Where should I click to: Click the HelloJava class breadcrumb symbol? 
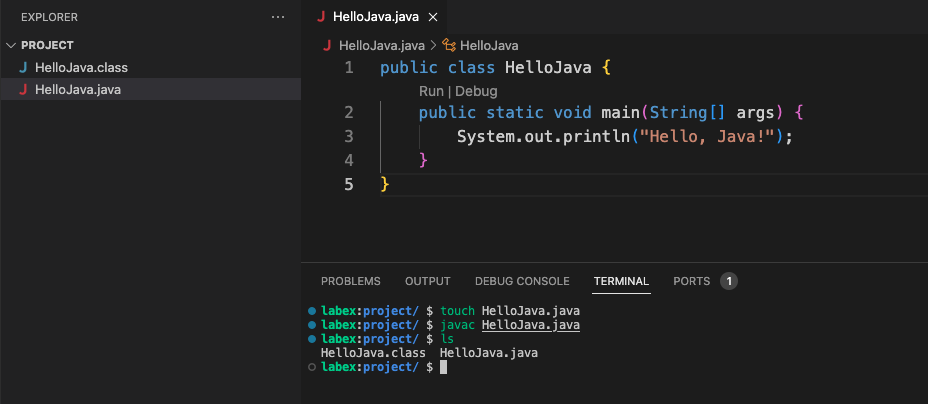click(x=489, y=46)
